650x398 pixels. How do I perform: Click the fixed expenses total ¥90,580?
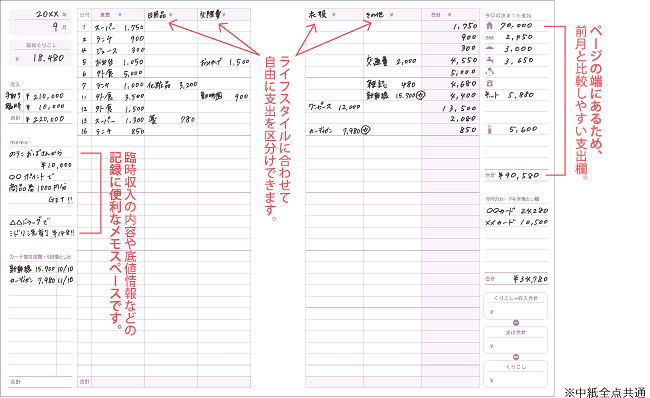pyautogui.click(x=519, y=175)
